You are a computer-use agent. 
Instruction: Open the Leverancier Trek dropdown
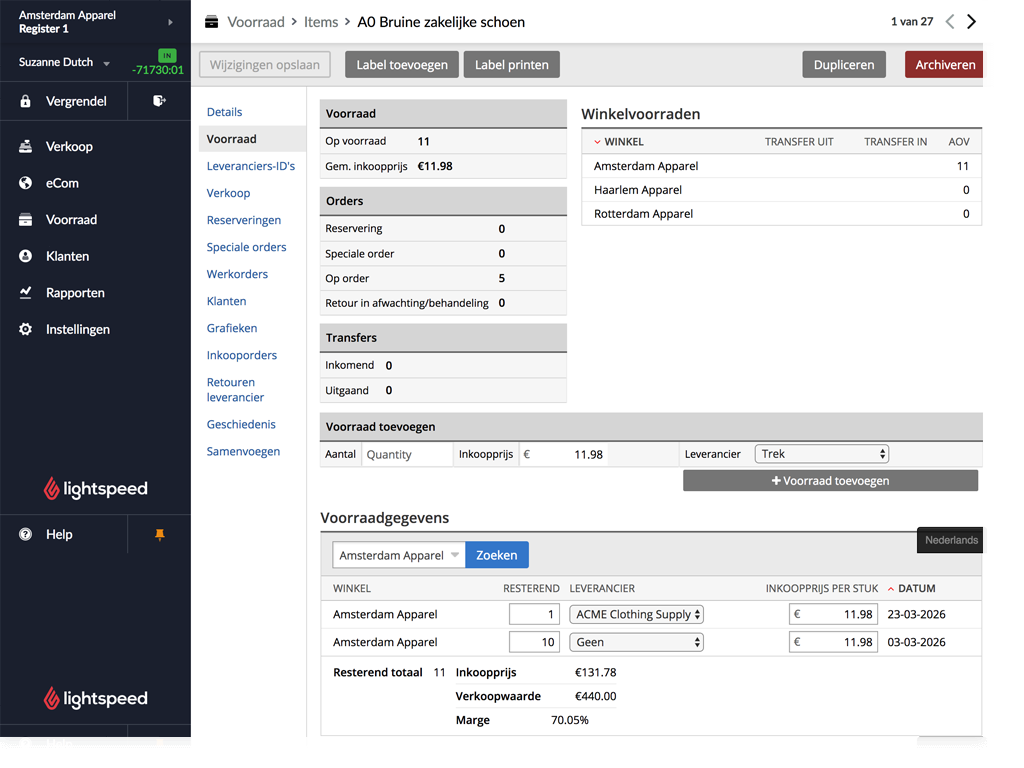pyautogui.click(x=822, y=454)
